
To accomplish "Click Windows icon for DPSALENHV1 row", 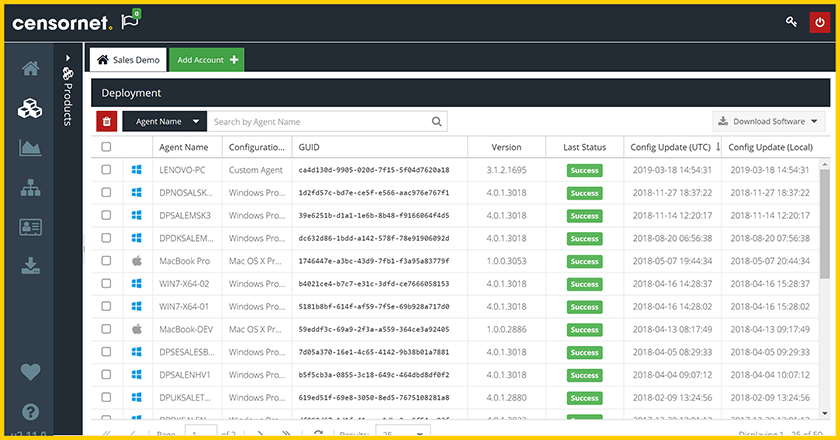I will coord(137,375).
